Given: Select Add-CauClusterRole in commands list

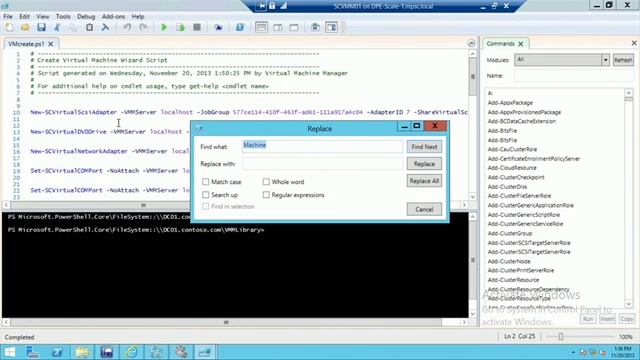Looking at the screenshot, I should [512, 149].
